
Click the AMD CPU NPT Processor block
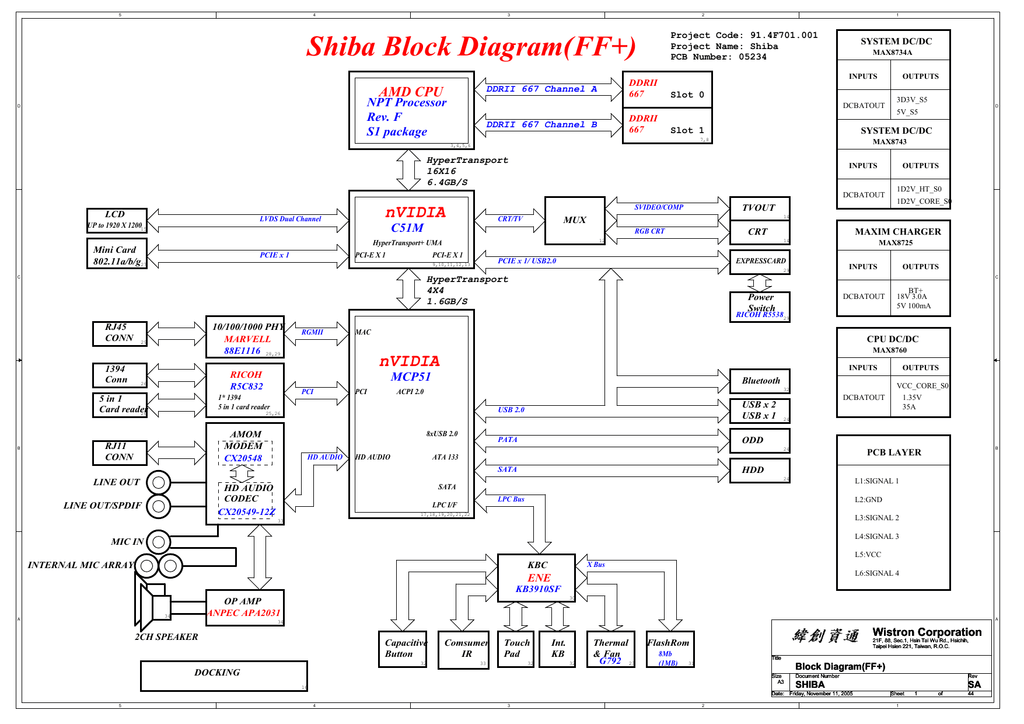pos(411,111)
